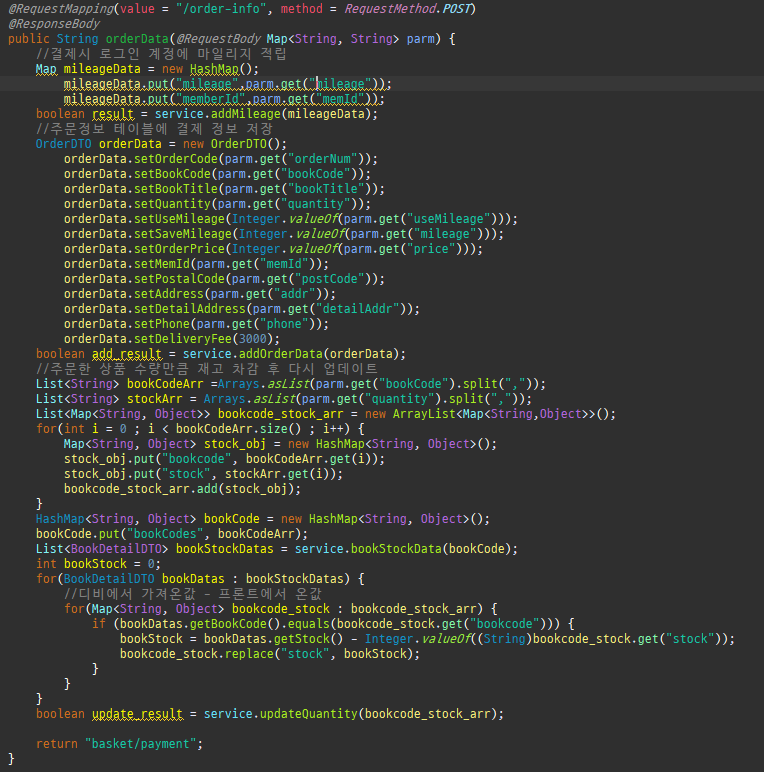Click the inner for Map bookcode_stock loop

click(x=280, y=609)
